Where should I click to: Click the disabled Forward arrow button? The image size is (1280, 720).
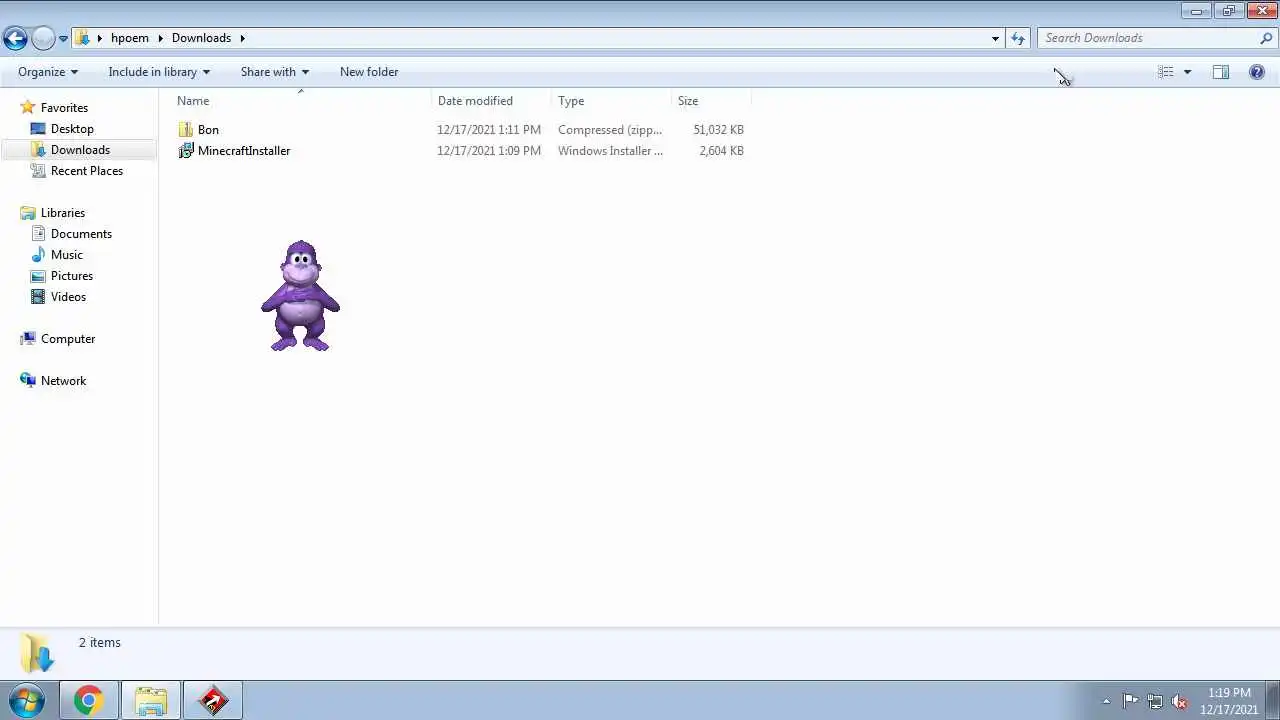pyautogui.click(x=43, y=38)
